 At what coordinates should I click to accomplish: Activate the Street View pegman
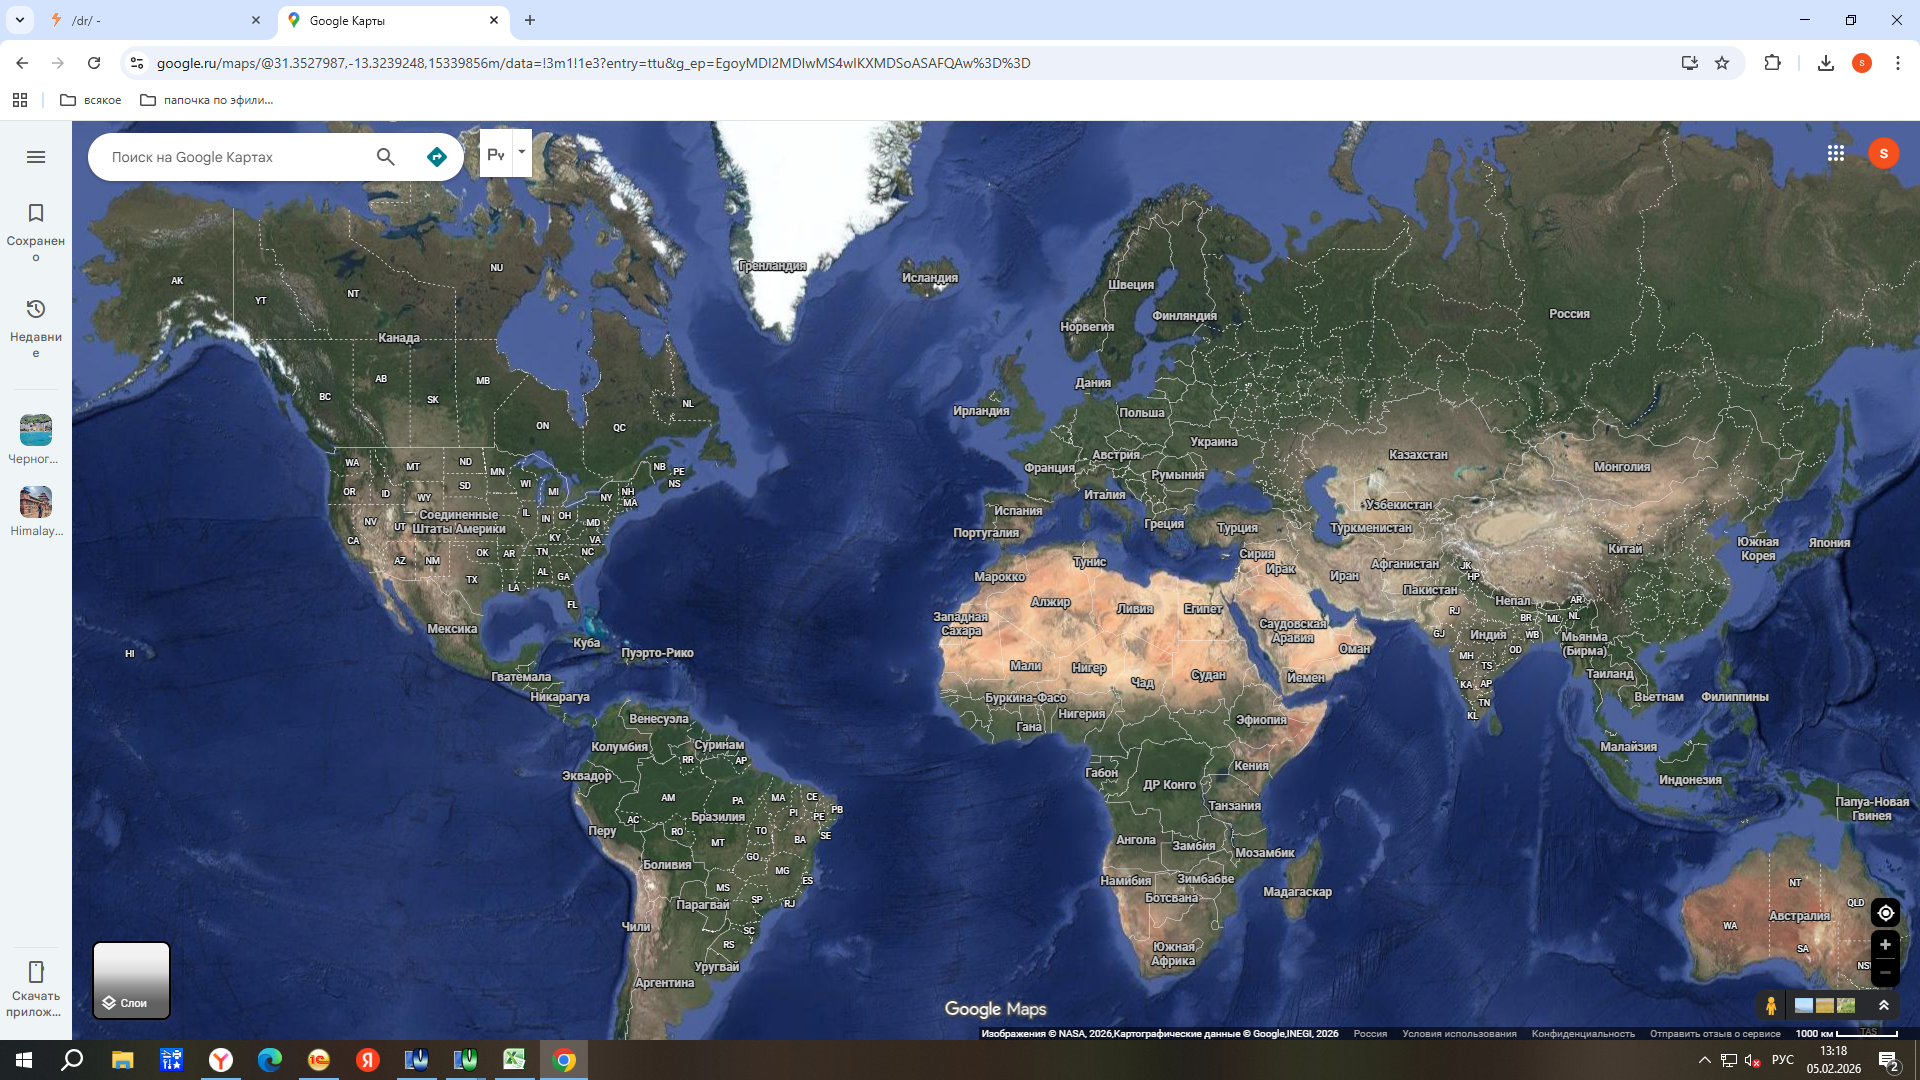[x=1771, y=1006]
